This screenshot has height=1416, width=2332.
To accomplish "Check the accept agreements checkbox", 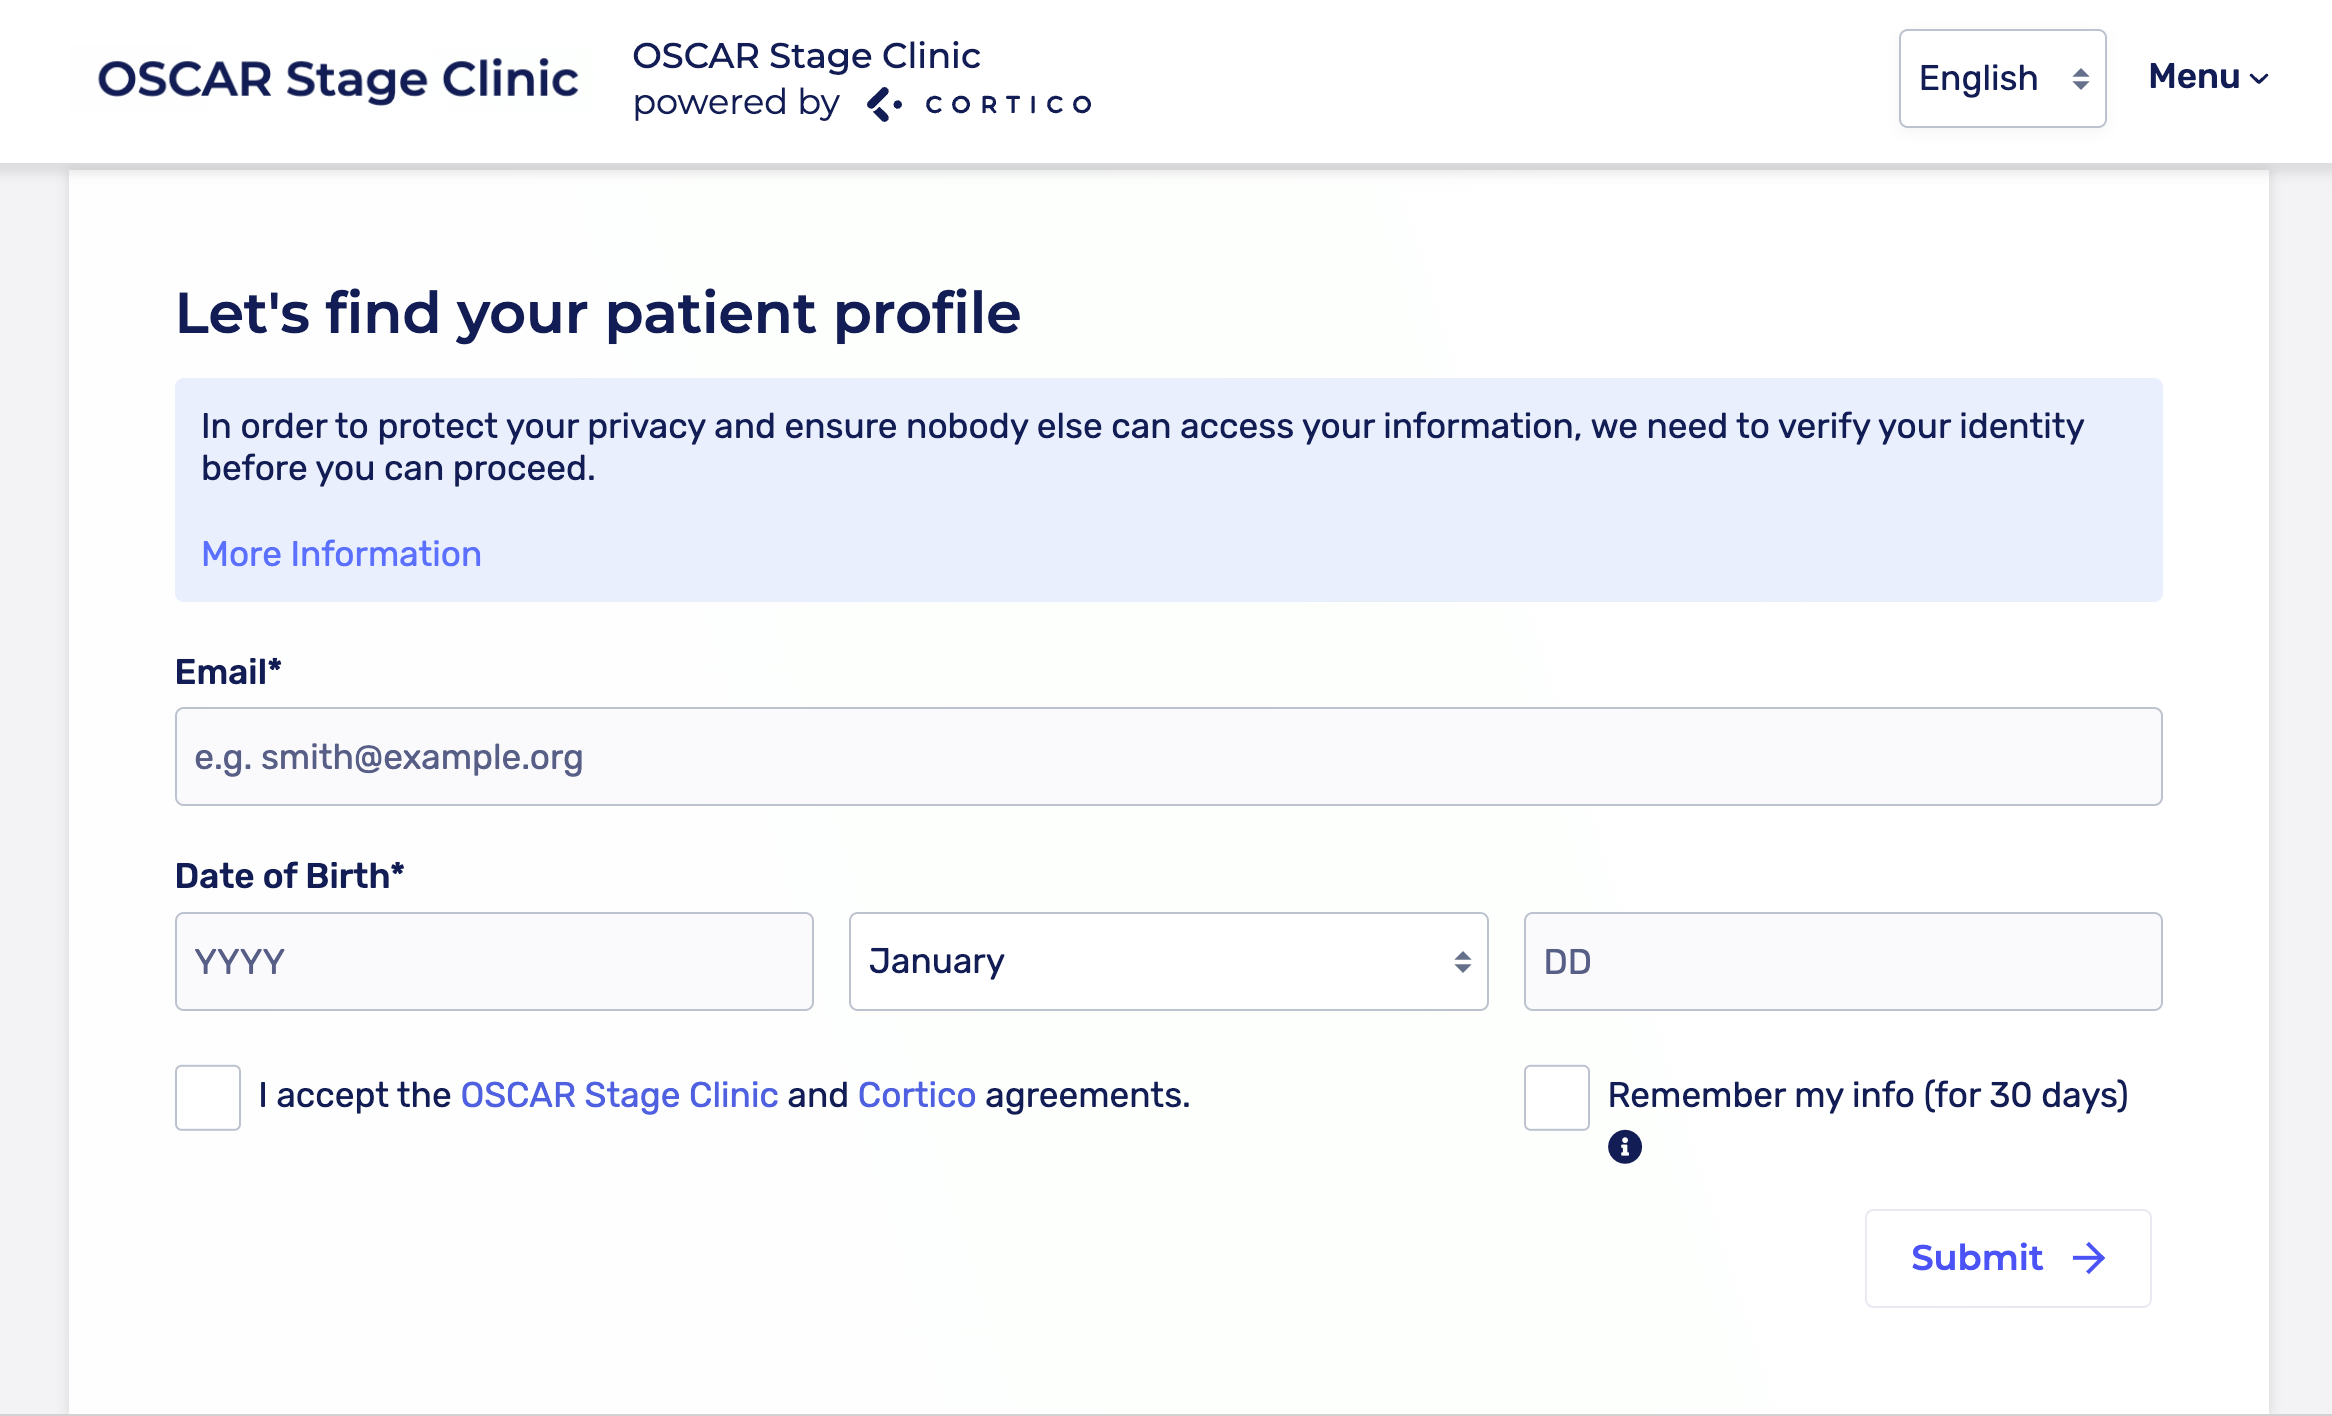I will click(x=208, y=1097).
